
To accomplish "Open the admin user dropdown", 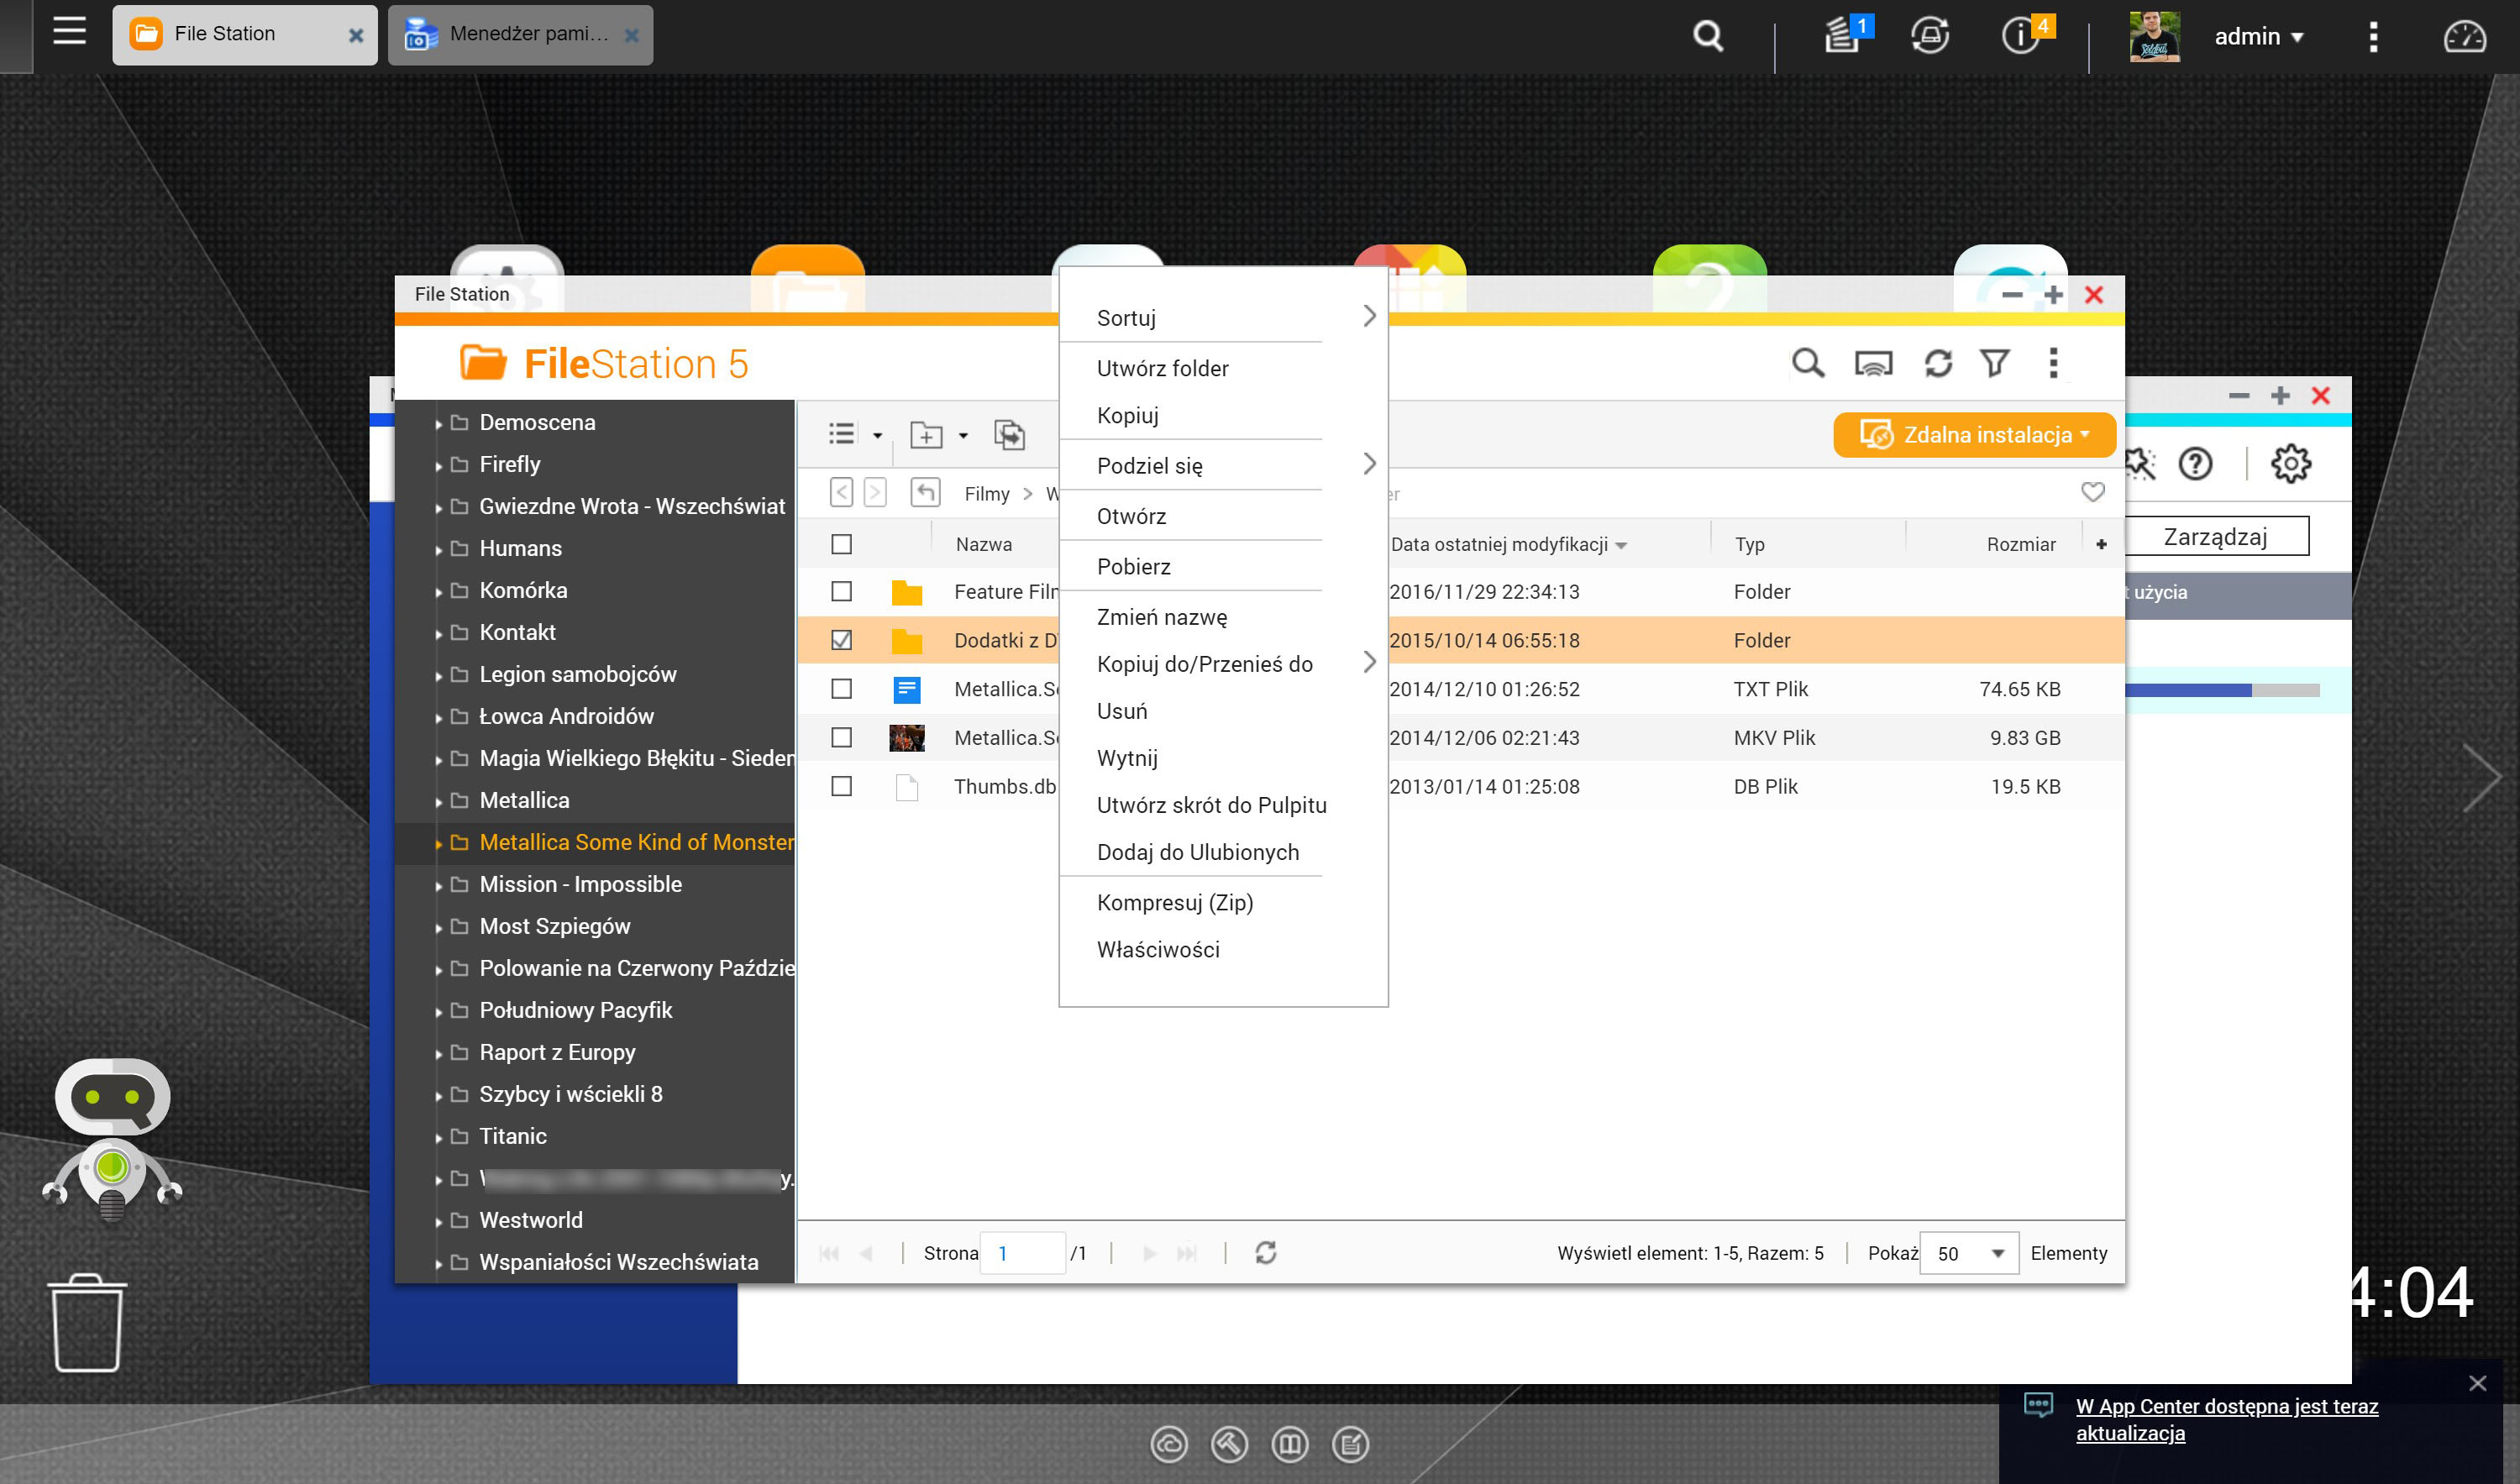I will point(2258,37).
